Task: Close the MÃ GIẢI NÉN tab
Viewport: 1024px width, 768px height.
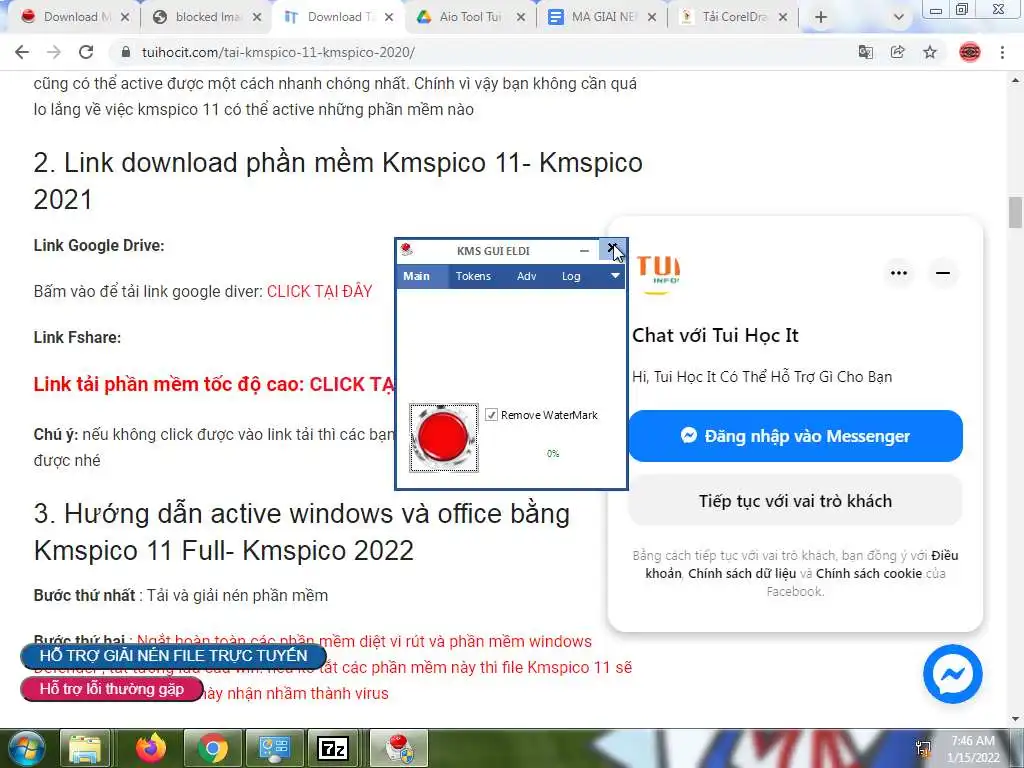Action: pos(652,17)
